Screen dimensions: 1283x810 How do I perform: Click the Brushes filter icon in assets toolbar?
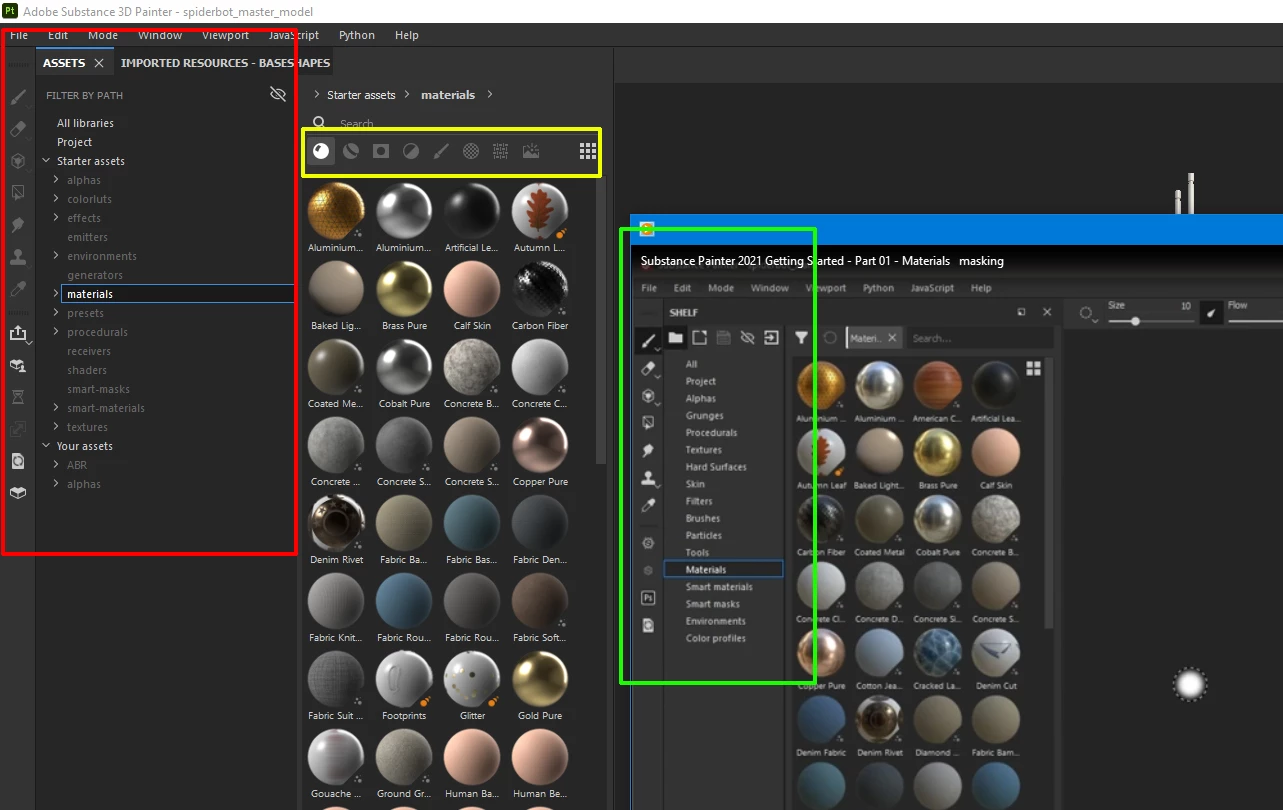[x=441, y=151]
